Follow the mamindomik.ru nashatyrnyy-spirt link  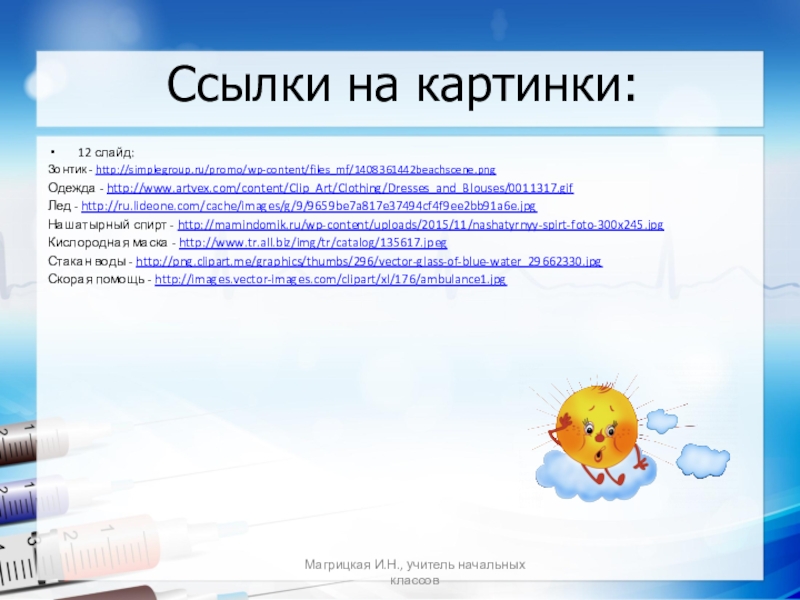click(x=420, y=226)
